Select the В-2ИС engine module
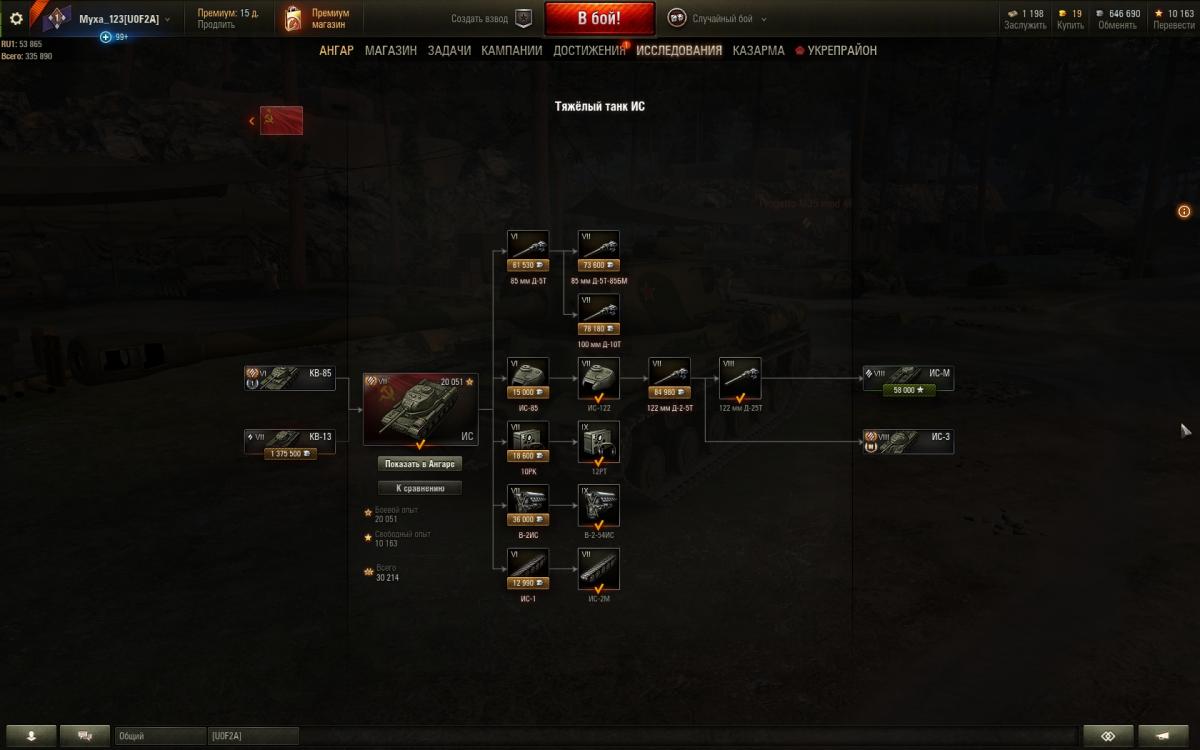This screenshot has width=1200, height=750. [528, 505]
